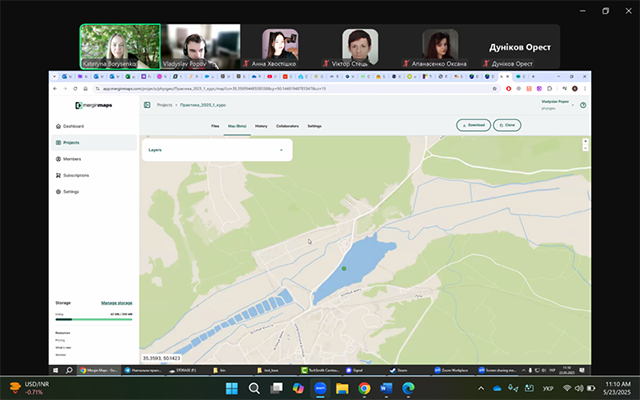This screenshot has height=400, width=640.
Task: Expand the Layers panel dropdown
Action: 281,149
